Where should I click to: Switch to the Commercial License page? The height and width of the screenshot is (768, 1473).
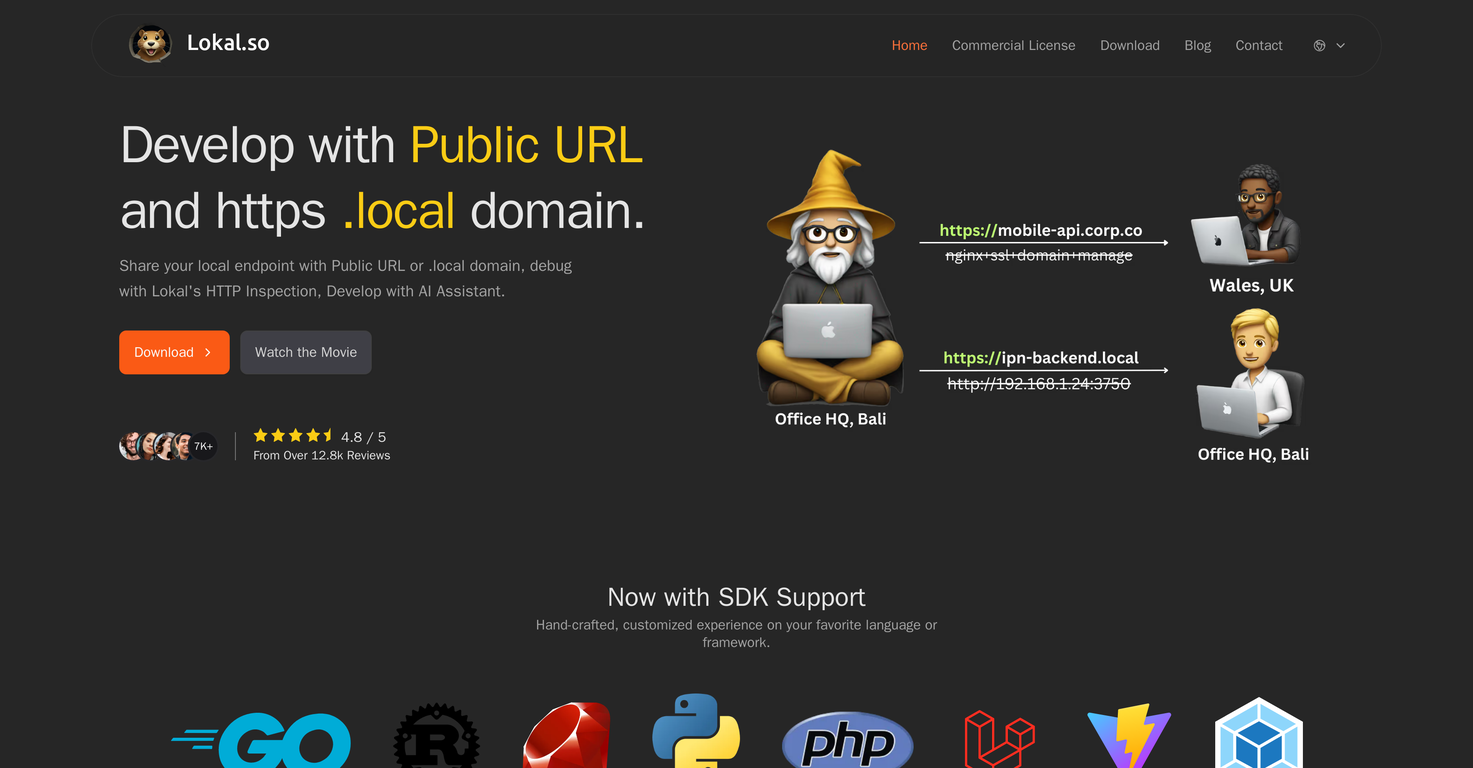1013,45
